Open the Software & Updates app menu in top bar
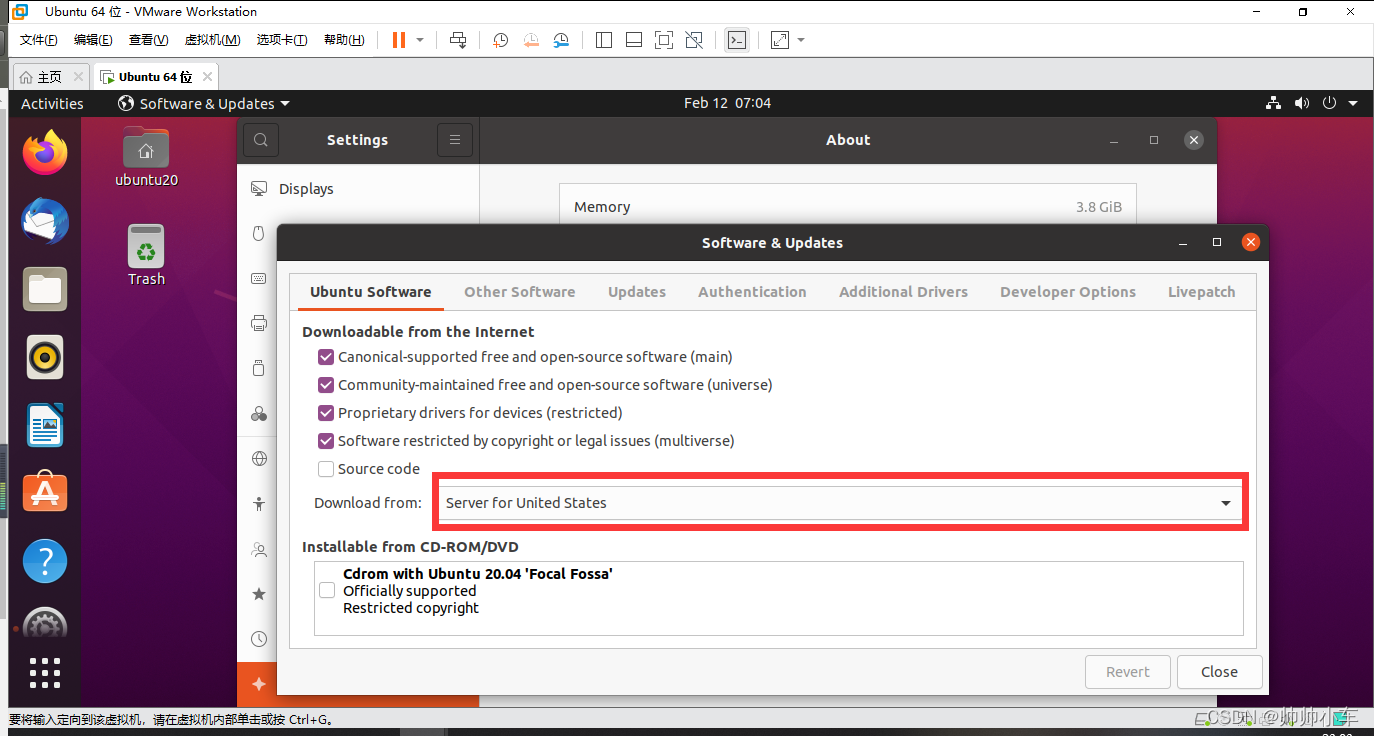This screenshot has height=736, width=1374. point(204,103)
